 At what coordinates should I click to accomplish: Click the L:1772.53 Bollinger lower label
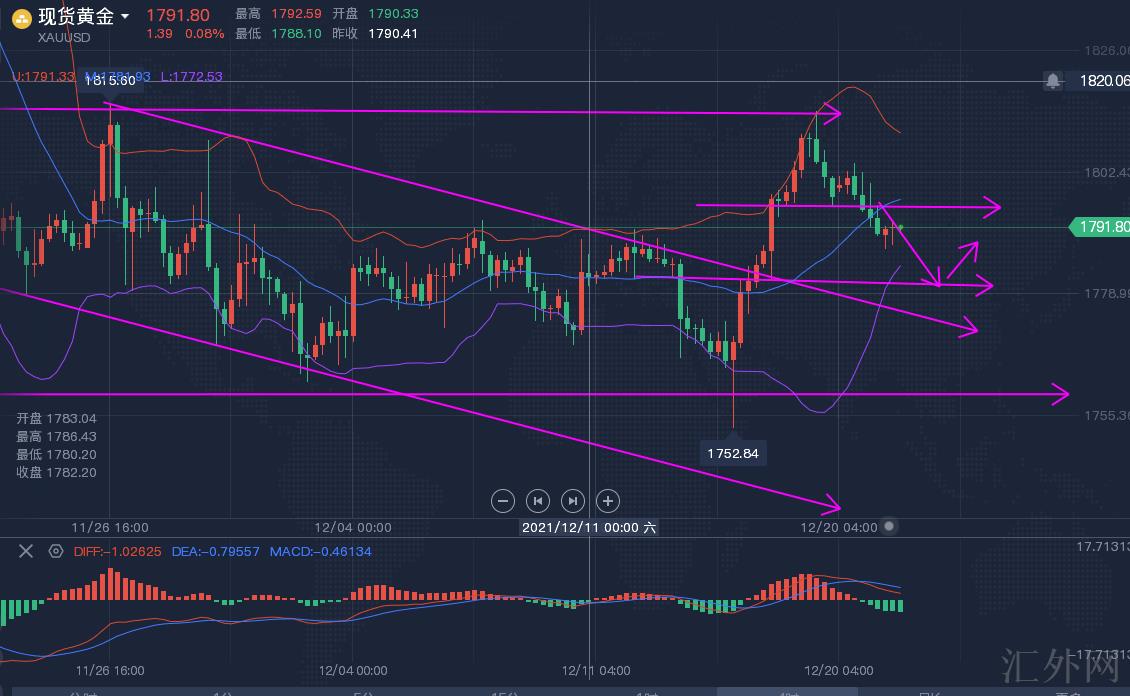click(192, 76)
